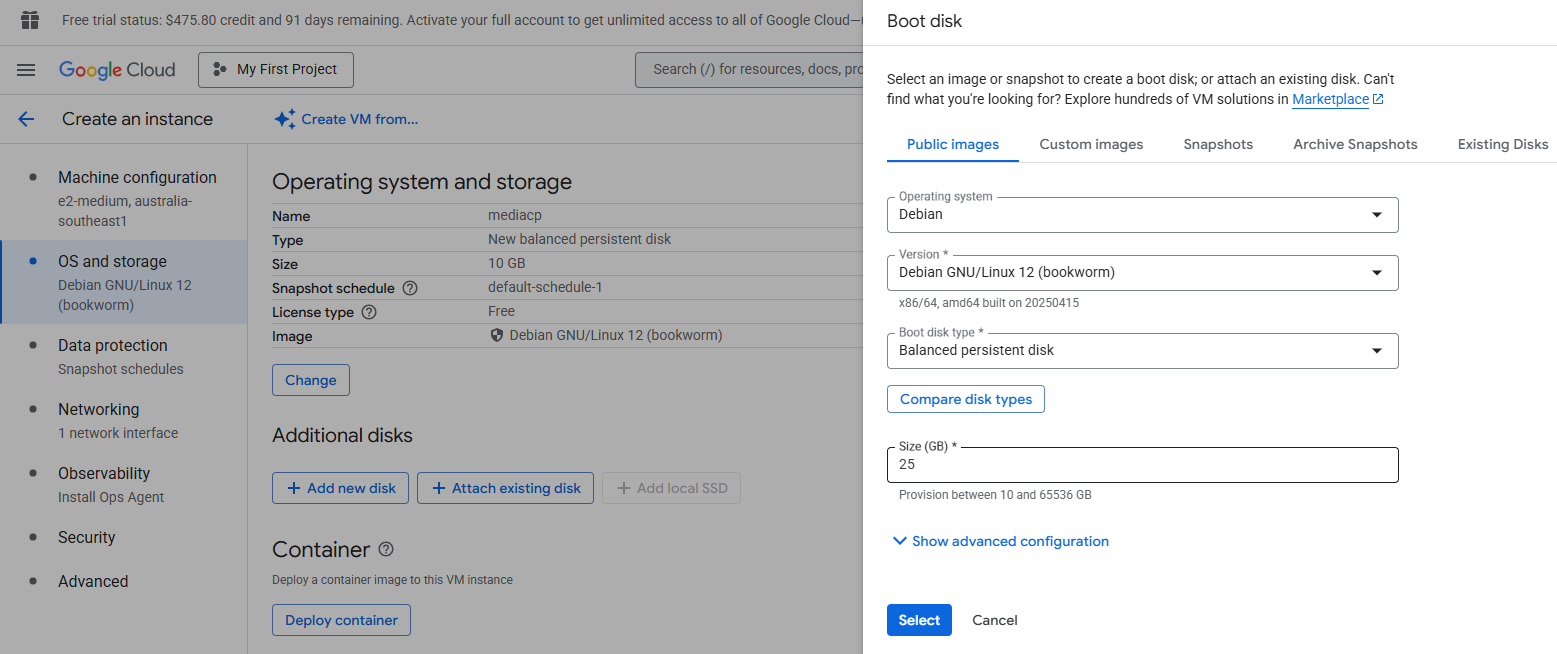Click the free trial gift icon
1557x654 pixels.
pos(30,20)
